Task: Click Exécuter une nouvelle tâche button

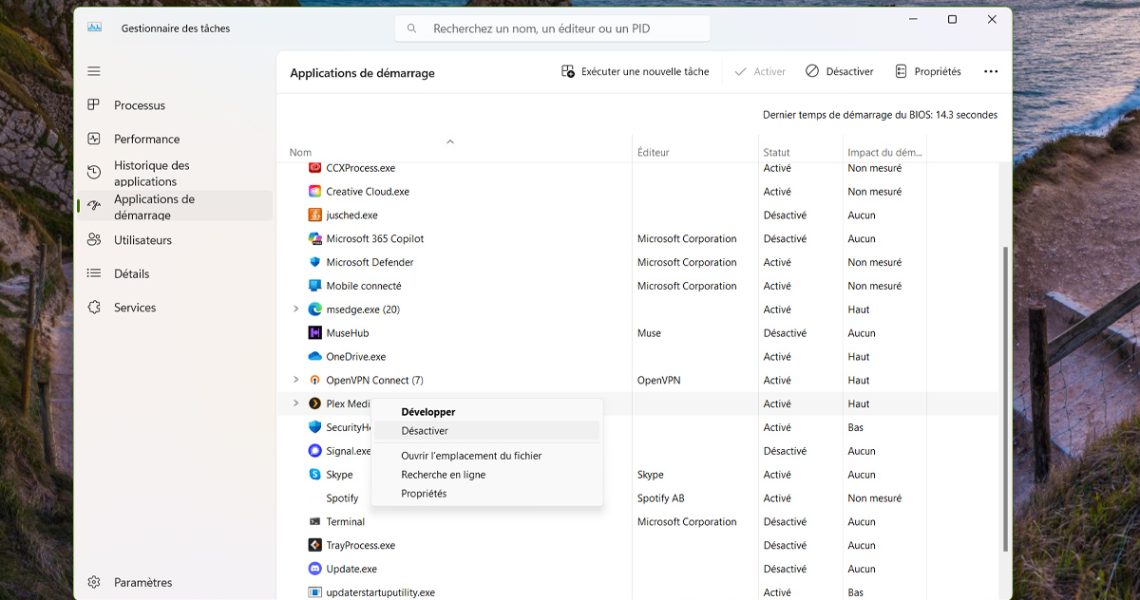Action: click(635, 72)
